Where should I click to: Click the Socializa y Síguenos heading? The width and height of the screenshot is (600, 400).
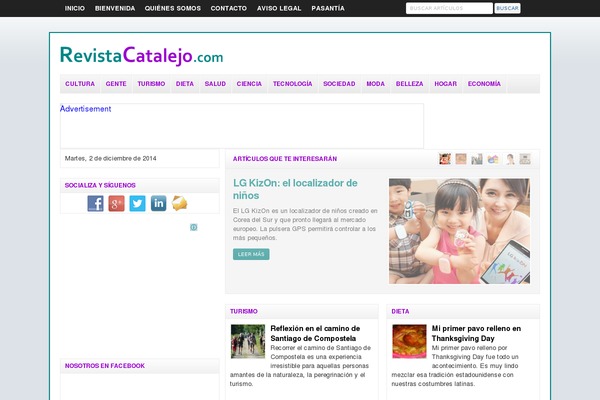100,185
